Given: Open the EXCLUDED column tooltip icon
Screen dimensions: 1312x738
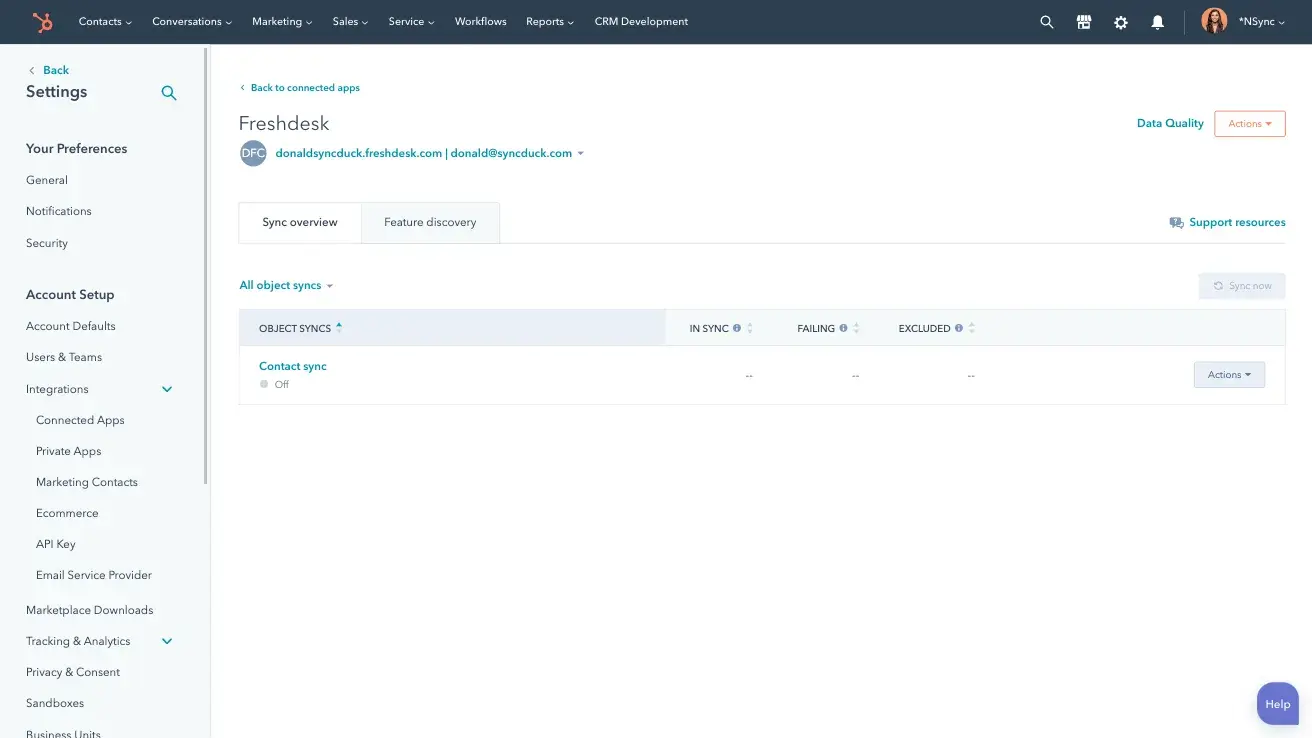Looking at the screenshot, I should [958, 327].
